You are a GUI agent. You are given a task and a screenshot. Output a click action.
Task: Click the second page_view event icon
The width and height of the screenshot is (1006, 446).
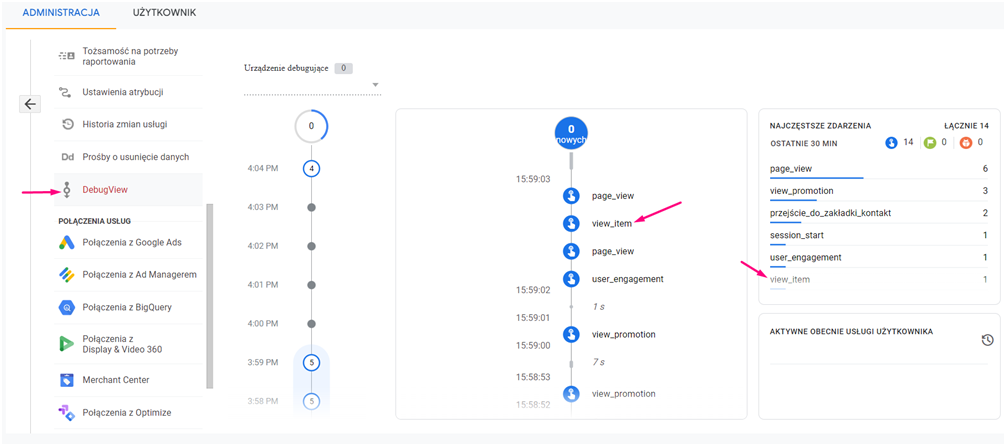[571, 251]
